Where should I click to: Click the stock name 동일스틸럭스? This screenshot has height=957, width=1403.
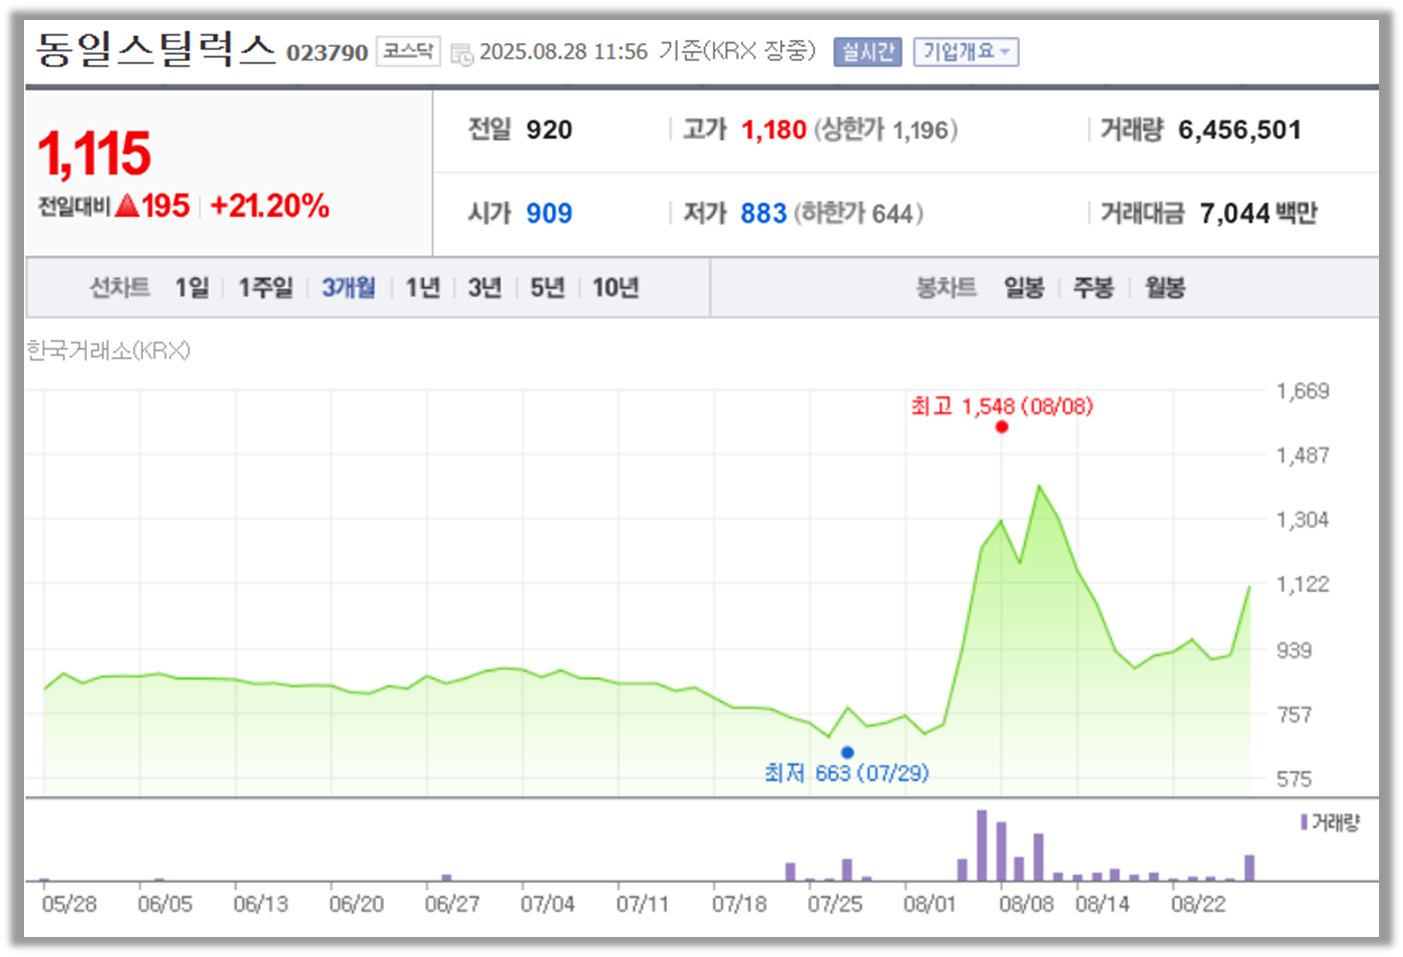[155, 49]
